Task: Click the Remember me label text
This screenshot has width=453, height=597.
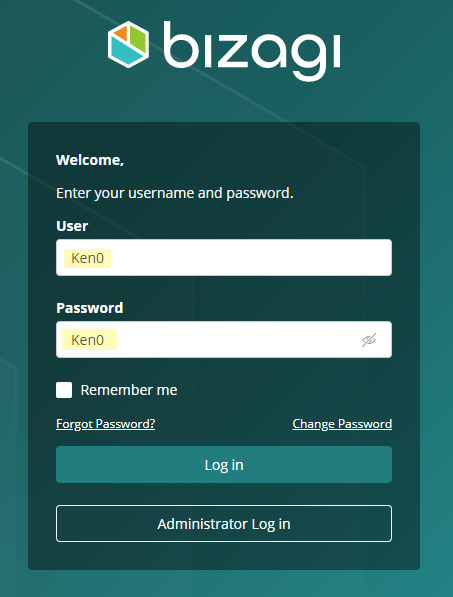Action: point(129,390)
